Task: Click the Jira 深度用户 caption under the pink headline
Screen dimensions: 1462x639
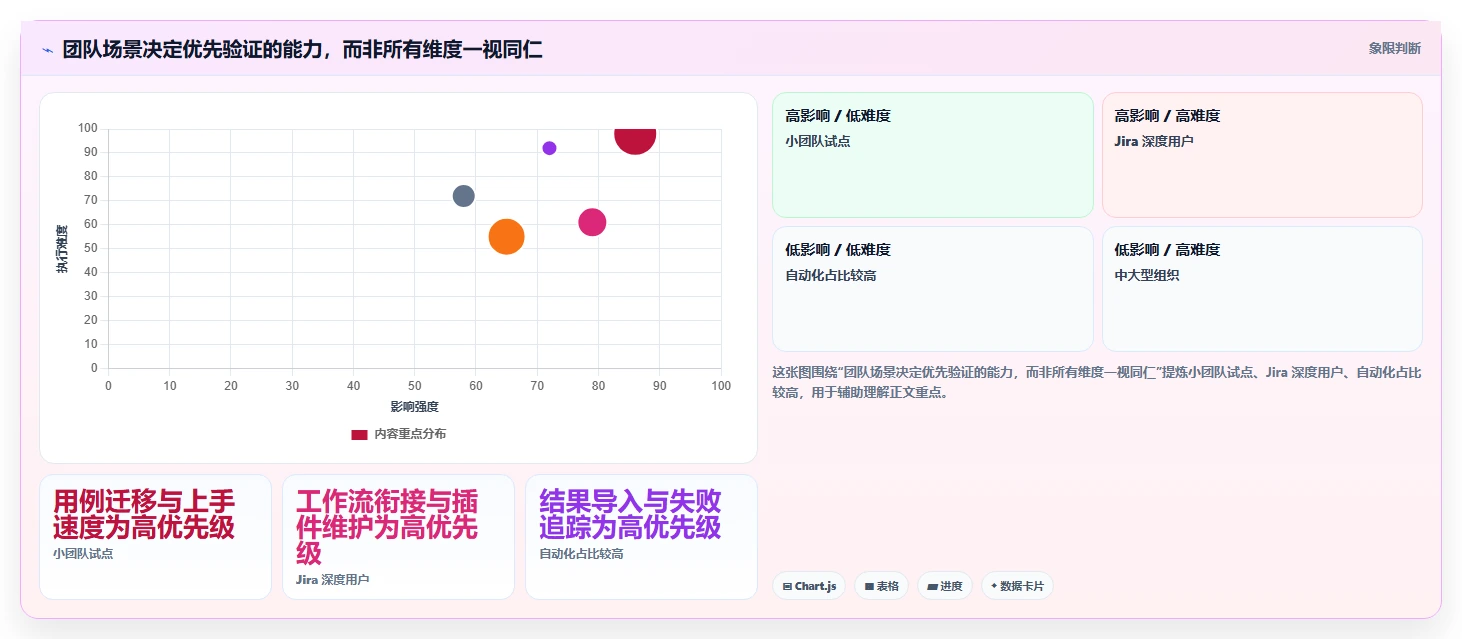Action: [333, 579]
